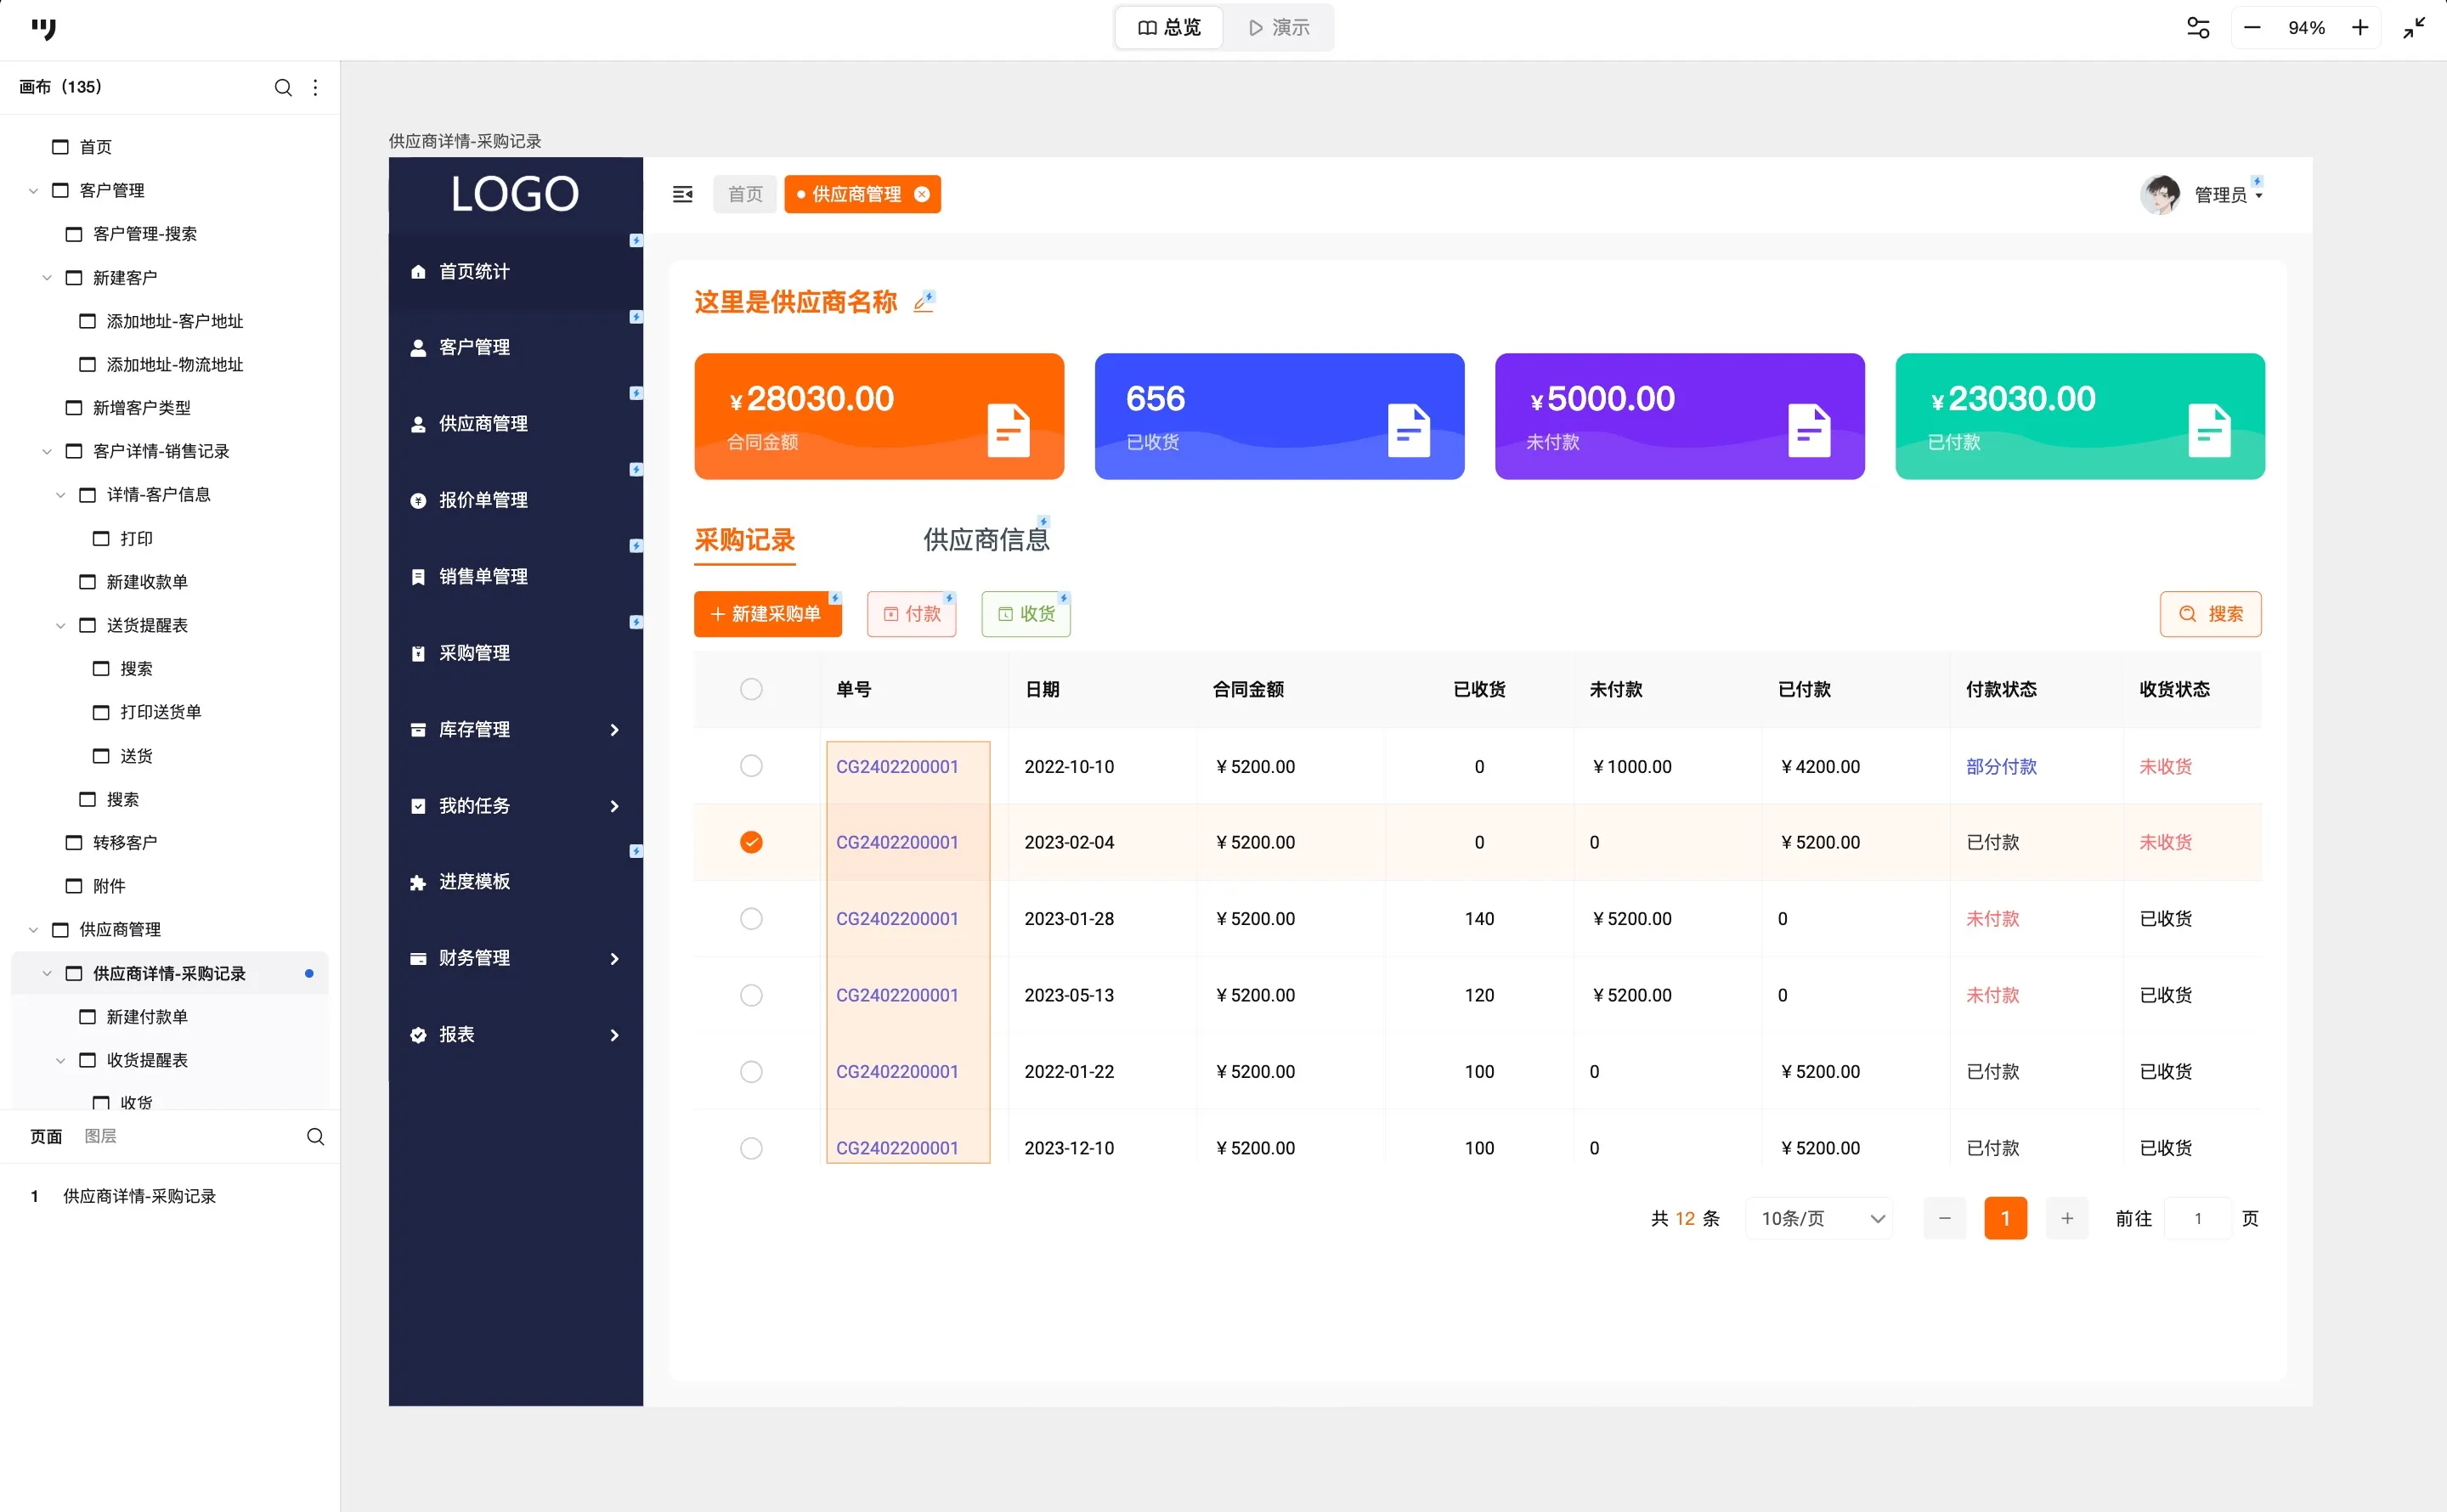Click the 新建采购单 button
Viewport: 2447px width, 1512px height.
pyautogui.click(x=767, y=614)
